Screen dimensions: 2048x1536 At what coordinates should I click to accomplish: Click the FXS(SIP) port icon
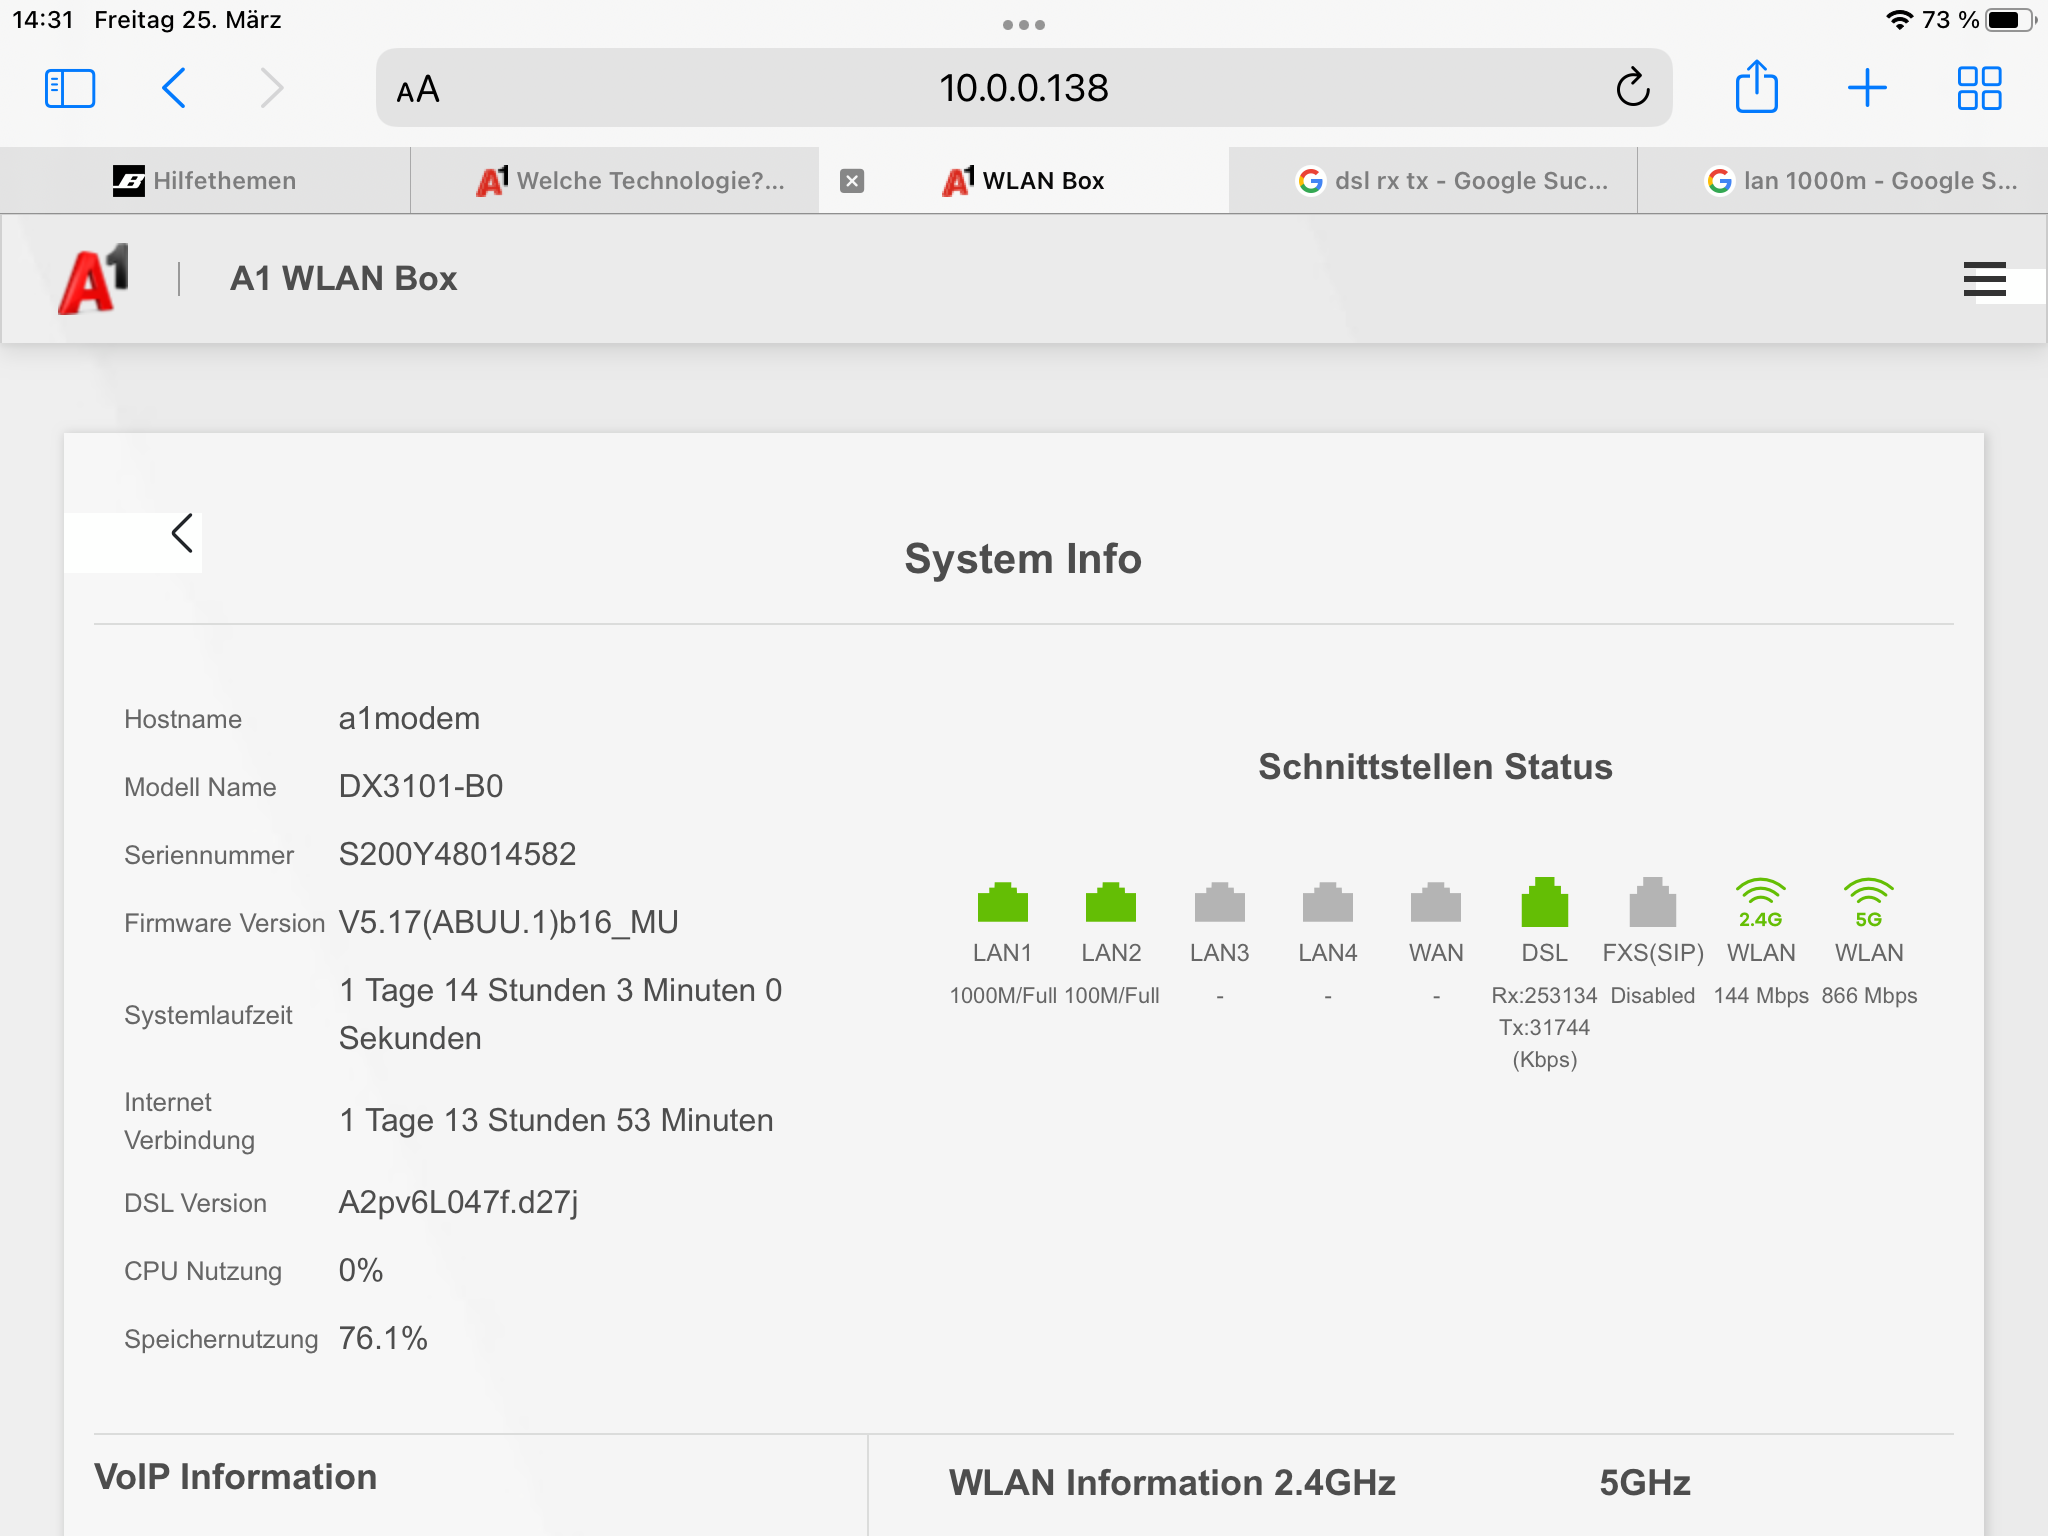1652,902
